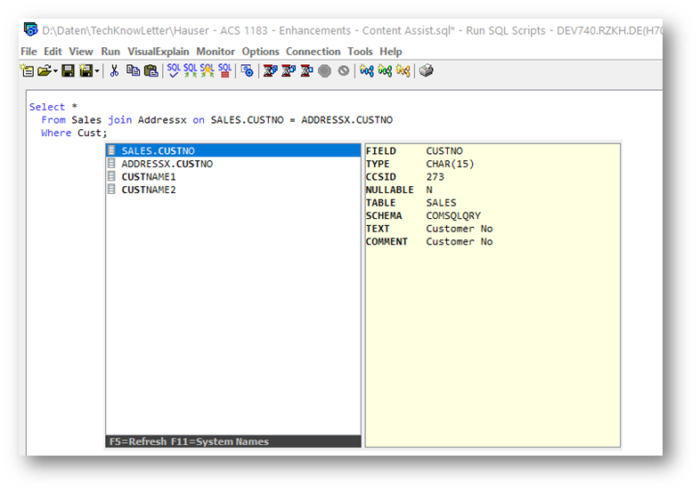This screenshot has height=493, width=700.
Task: Open the Help menu
Action: [x=391, y=51]
